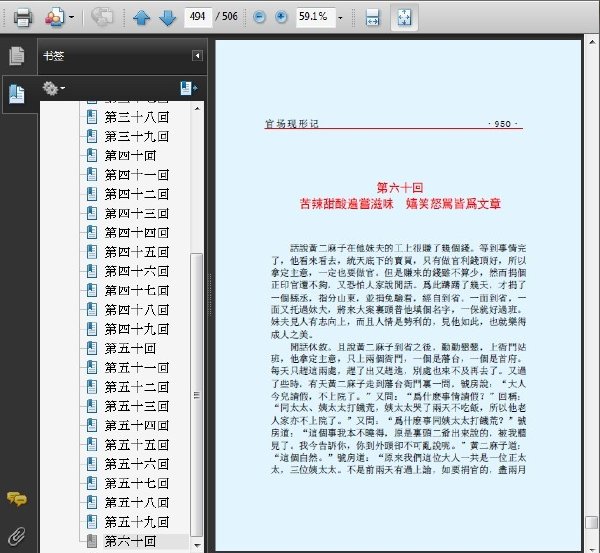The image size is (600, 553).
Task: Open the attachments paperclip panel
Action: coord(16,536)
